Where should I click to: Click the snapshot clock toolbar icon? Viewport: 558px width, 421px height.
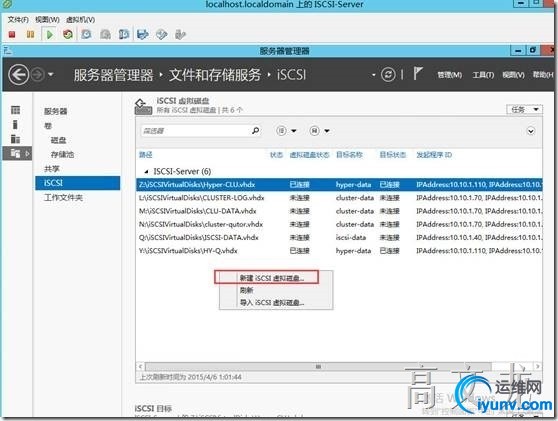(x=86, y=35)
